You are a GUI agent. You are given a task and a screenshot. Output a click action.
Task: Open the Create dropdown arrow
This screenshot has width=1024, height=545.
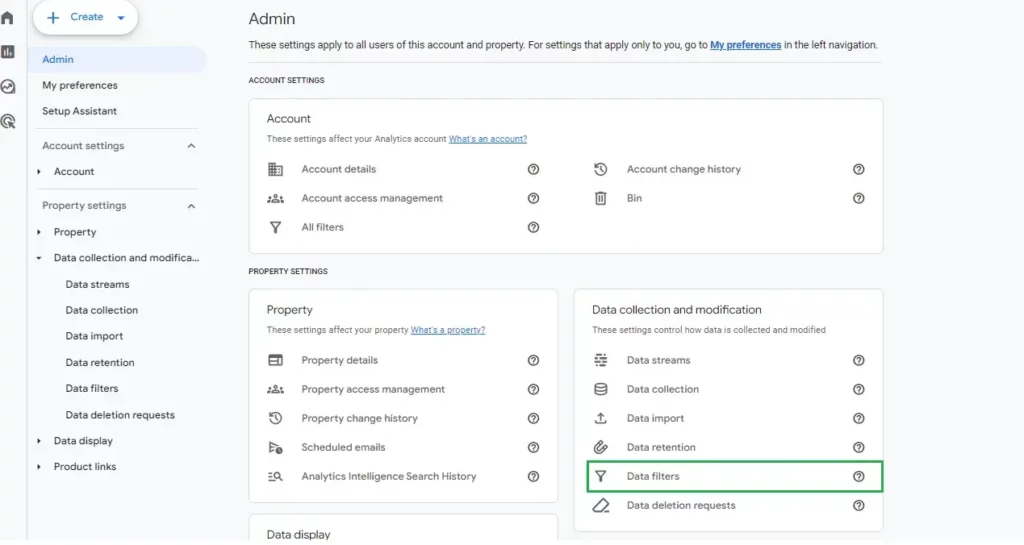[121, 18]
